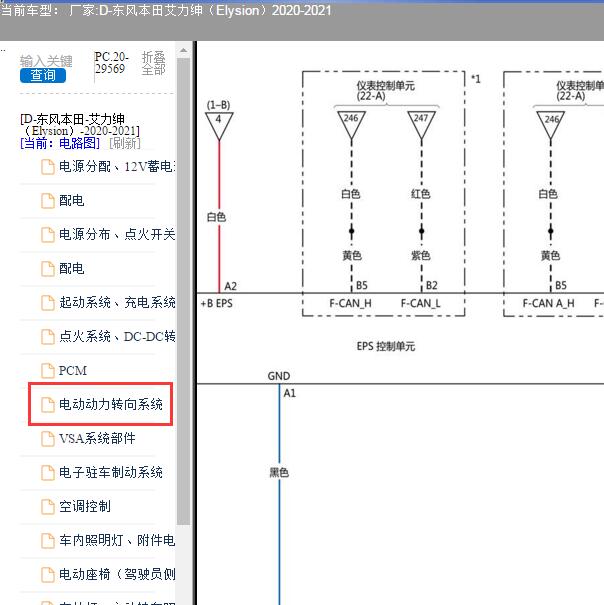The height and width of the screenshot is (605, 604).
Task: Open 电子驻车制动系统 document icon
Action: (48, 472)
